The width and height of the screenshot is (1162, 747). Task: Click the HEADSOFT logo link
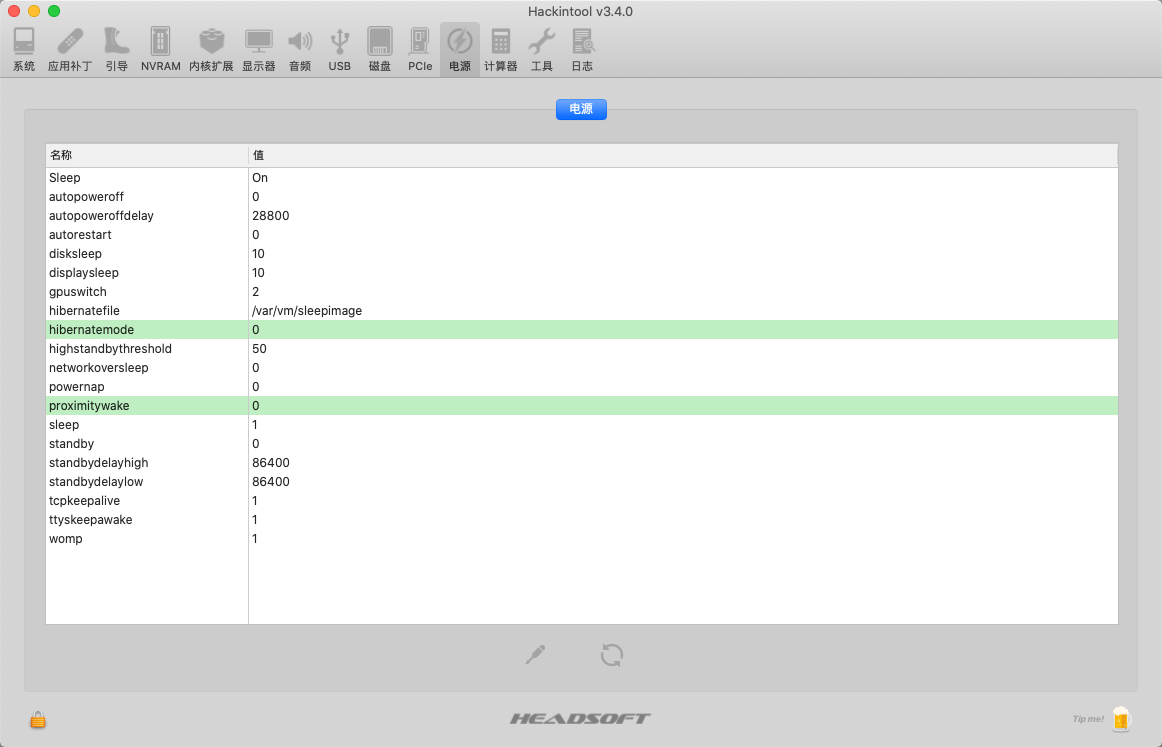pos(580,718)
